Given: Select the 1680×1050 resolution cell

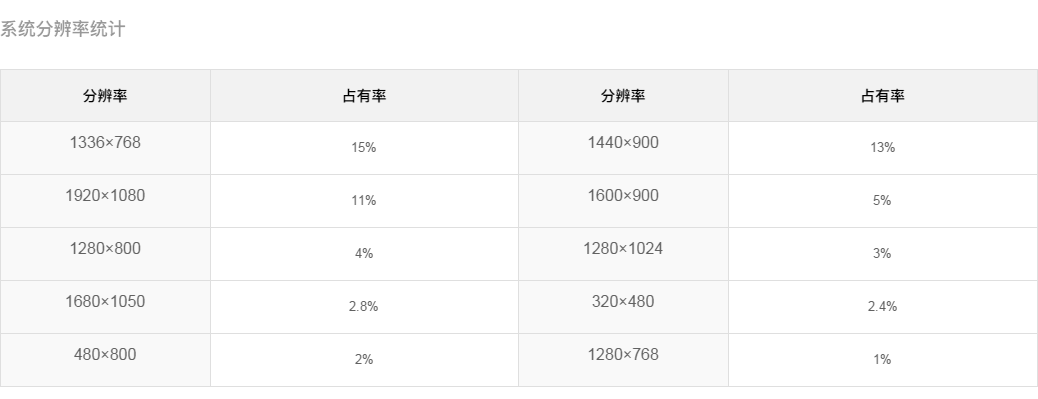Looking at the screenshot, I should point(105,307).
